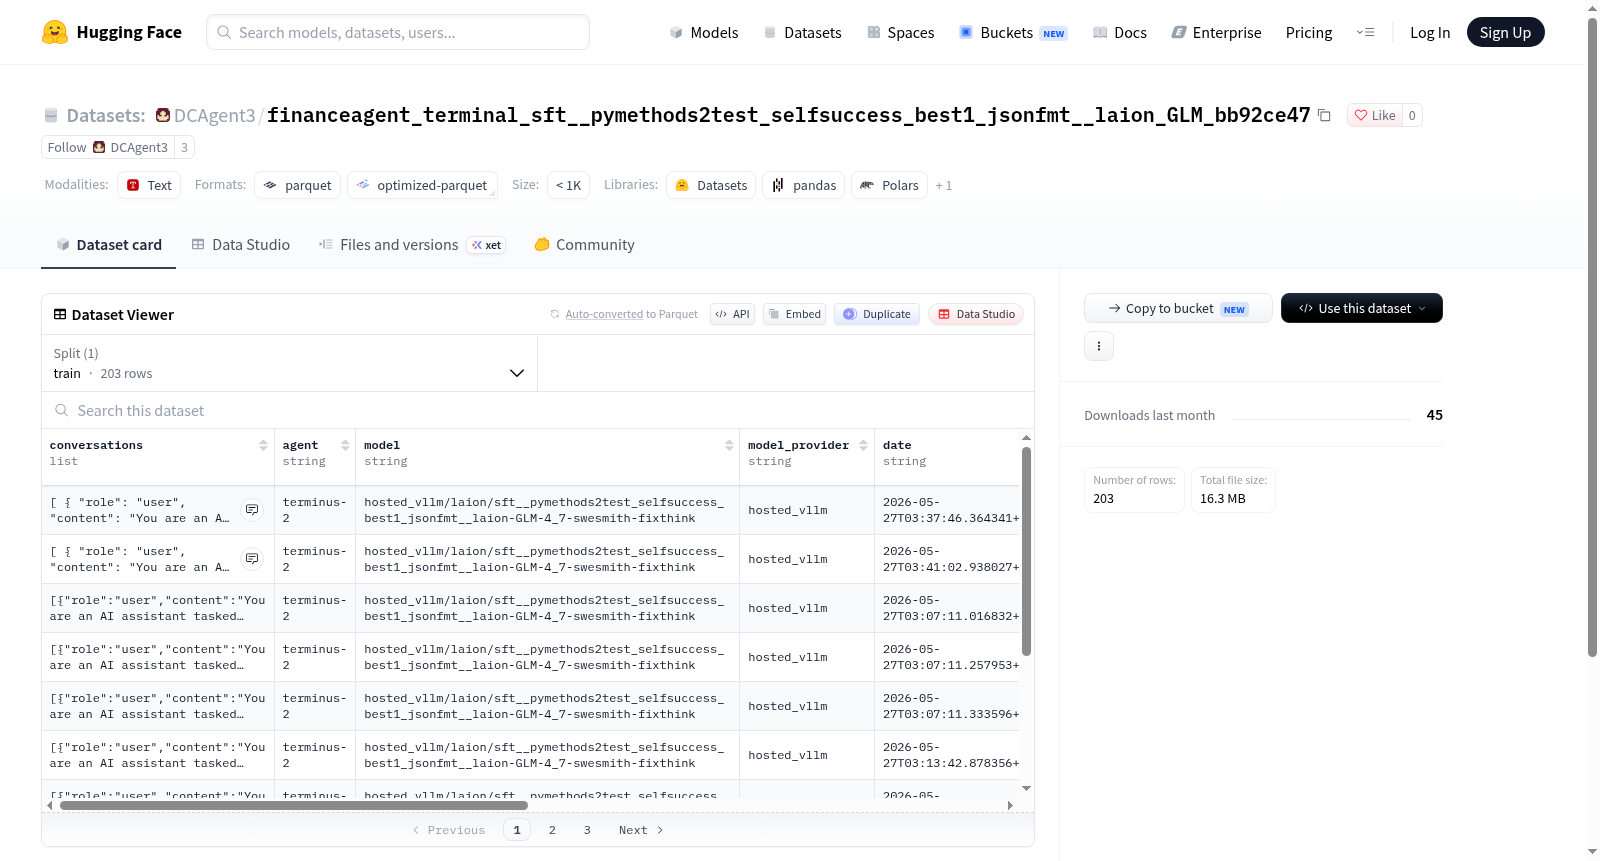Click the page vertical scrollbar
Screen dimensions: 1600x861
(x=1592, y=337)
